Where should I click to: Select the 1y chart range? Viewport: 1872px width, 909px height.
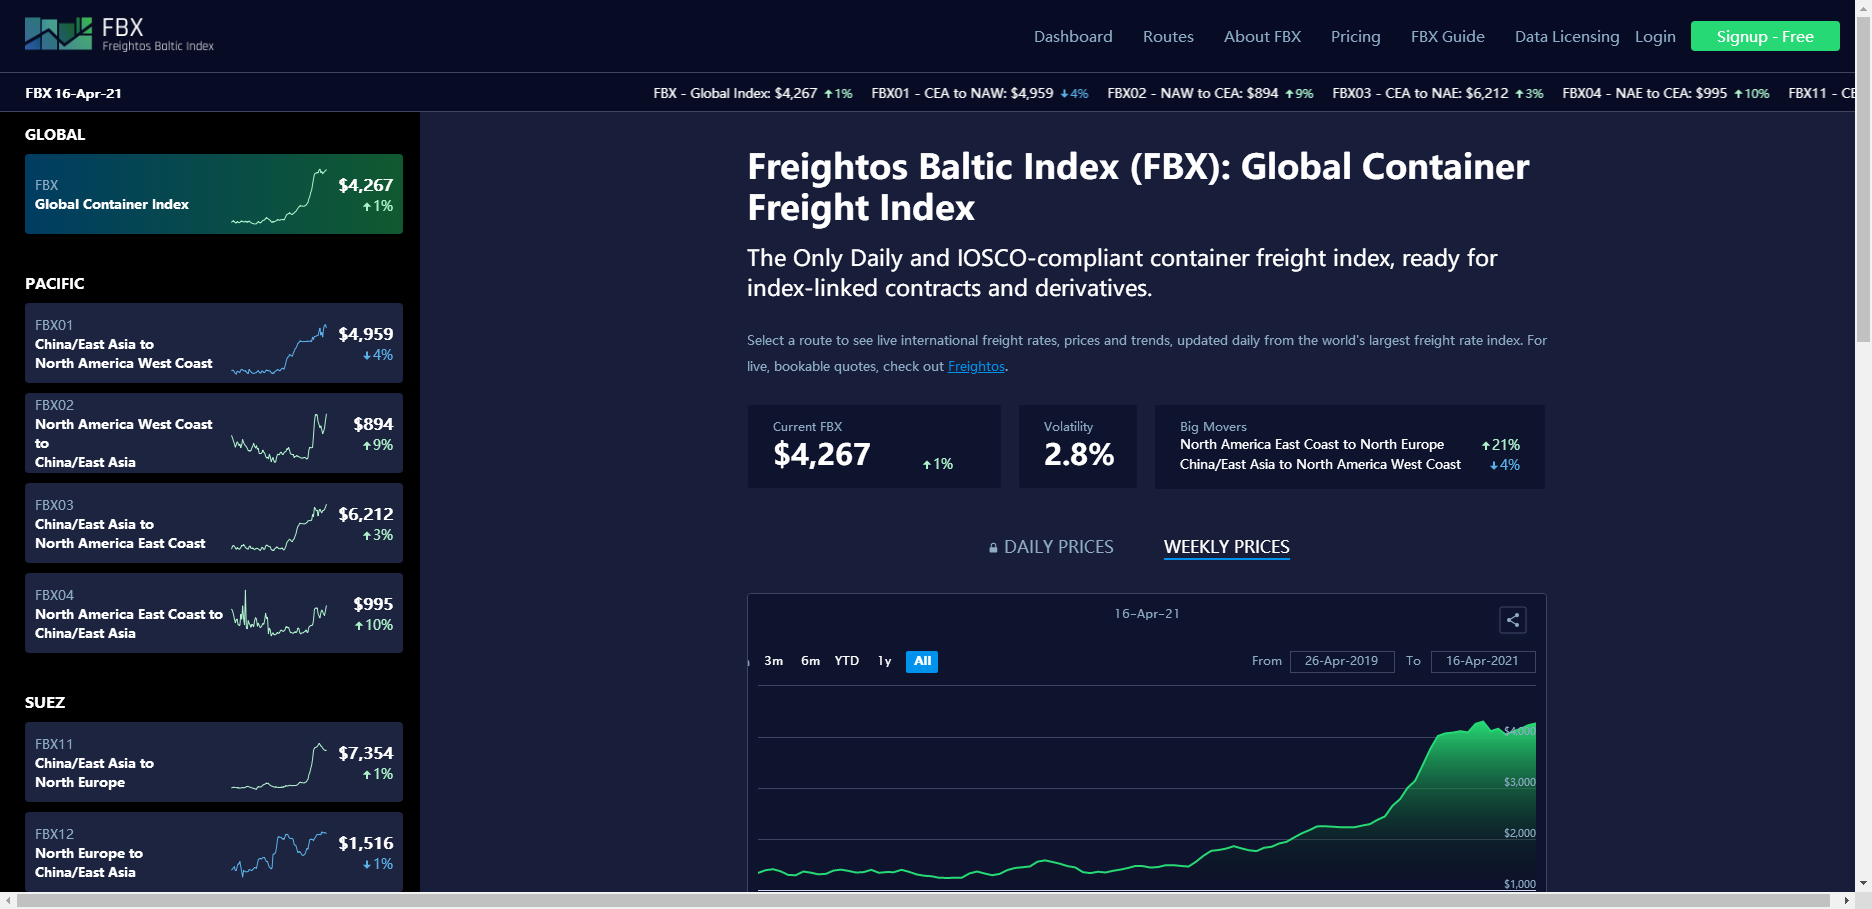[x=884, y=661]
